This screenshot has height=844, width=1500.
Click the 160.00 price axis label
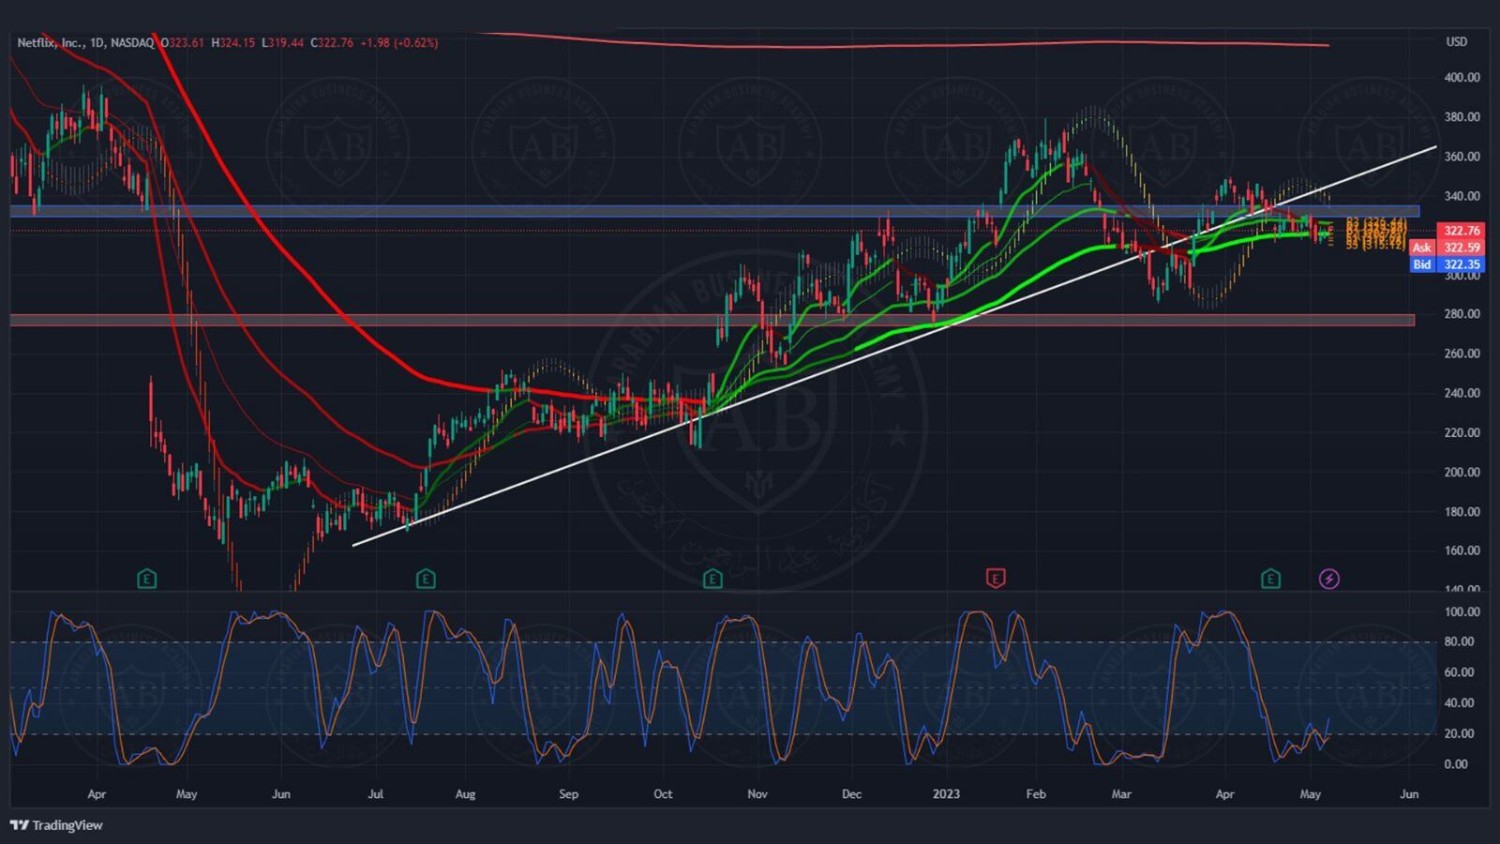(1462, 551)
